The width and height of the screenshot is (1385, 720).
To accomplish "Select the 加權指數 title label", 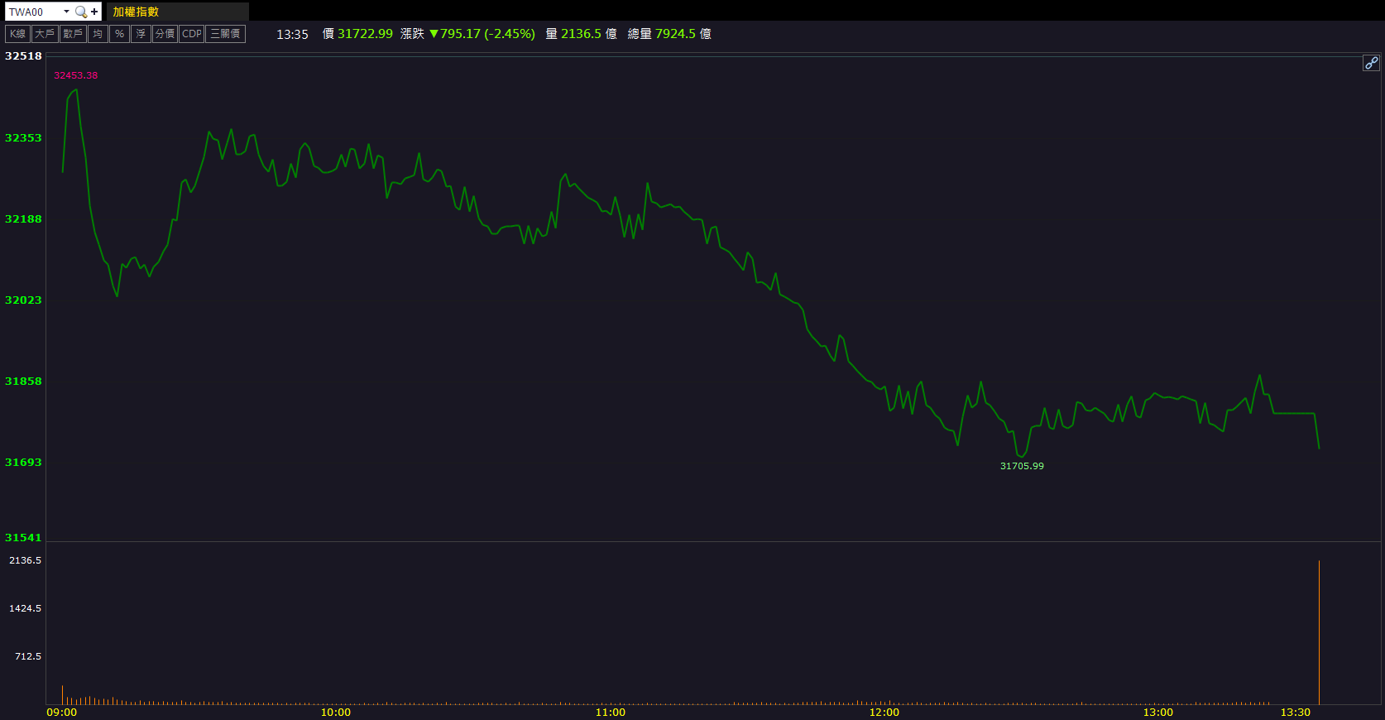I will point(136,12).
